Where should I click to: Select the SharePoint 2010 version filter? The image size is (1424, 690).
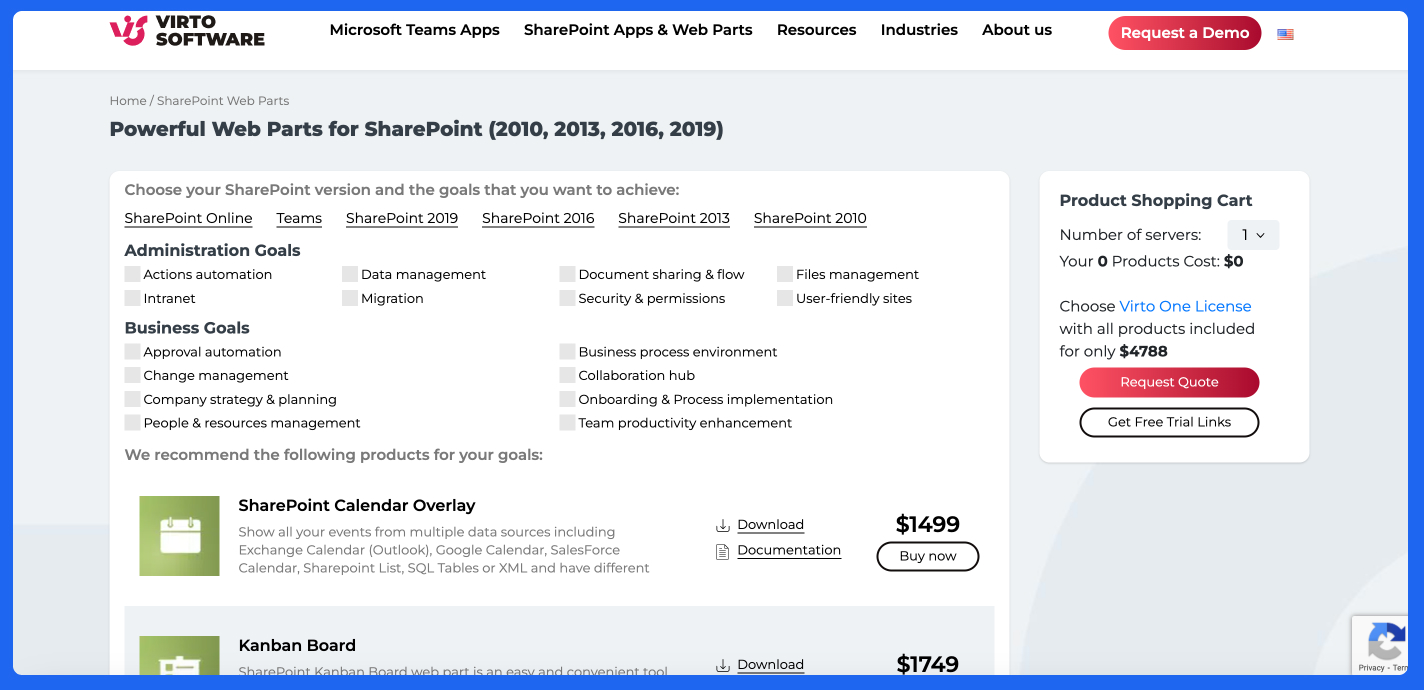810,219
